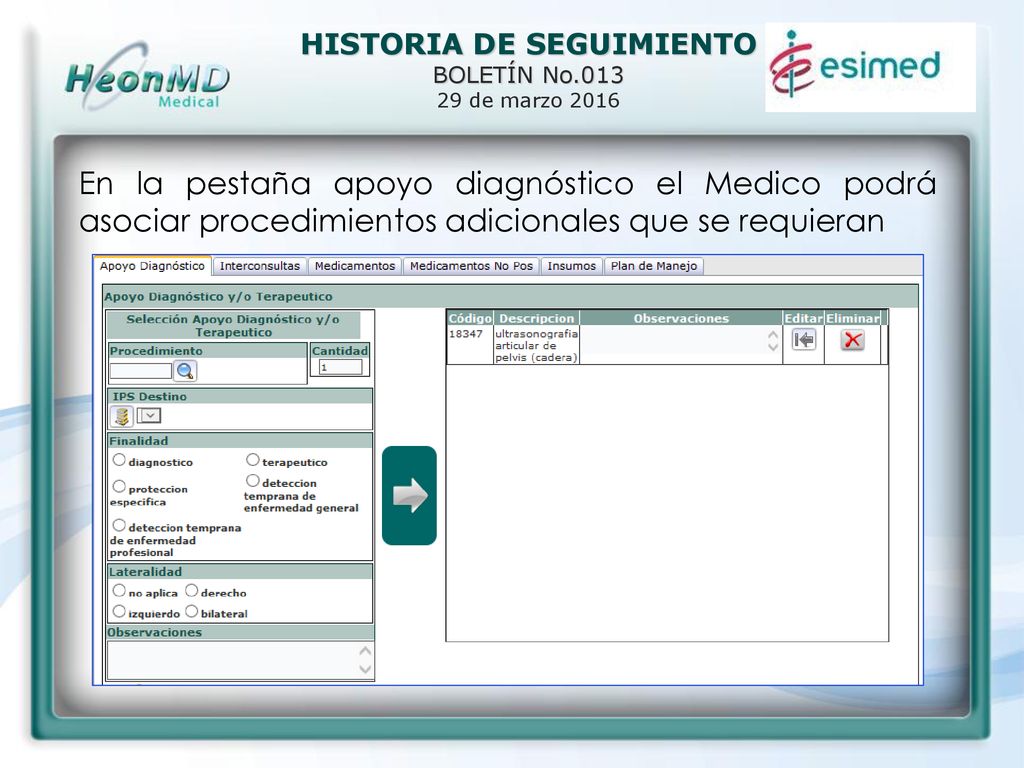This screenshot has width=1024, height=768.
Task: Select no aplica under Lateralidad
Action: point(119,590)
